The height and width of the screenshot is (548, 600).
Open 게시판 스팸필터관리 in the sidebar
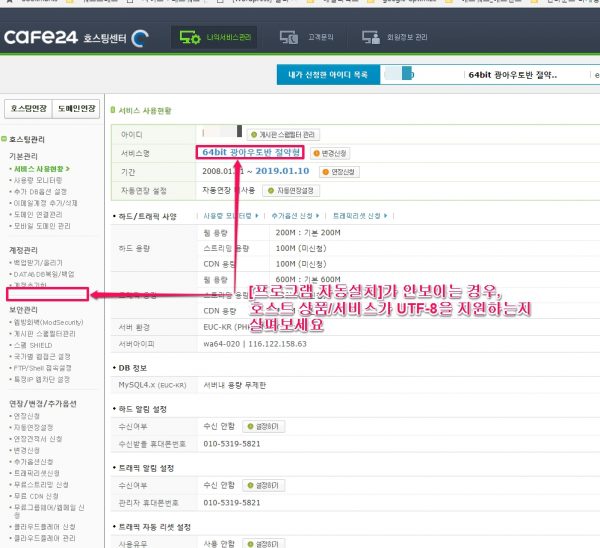tap(45, 334)
